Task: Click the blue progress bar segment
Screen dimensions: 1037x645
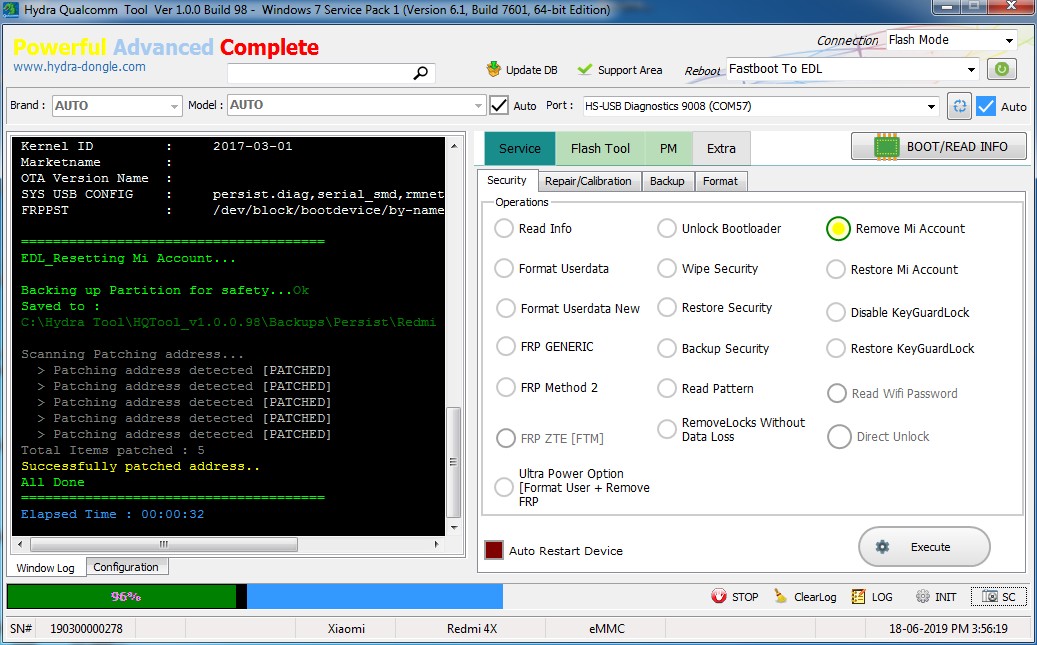Action: coord(374,596)
